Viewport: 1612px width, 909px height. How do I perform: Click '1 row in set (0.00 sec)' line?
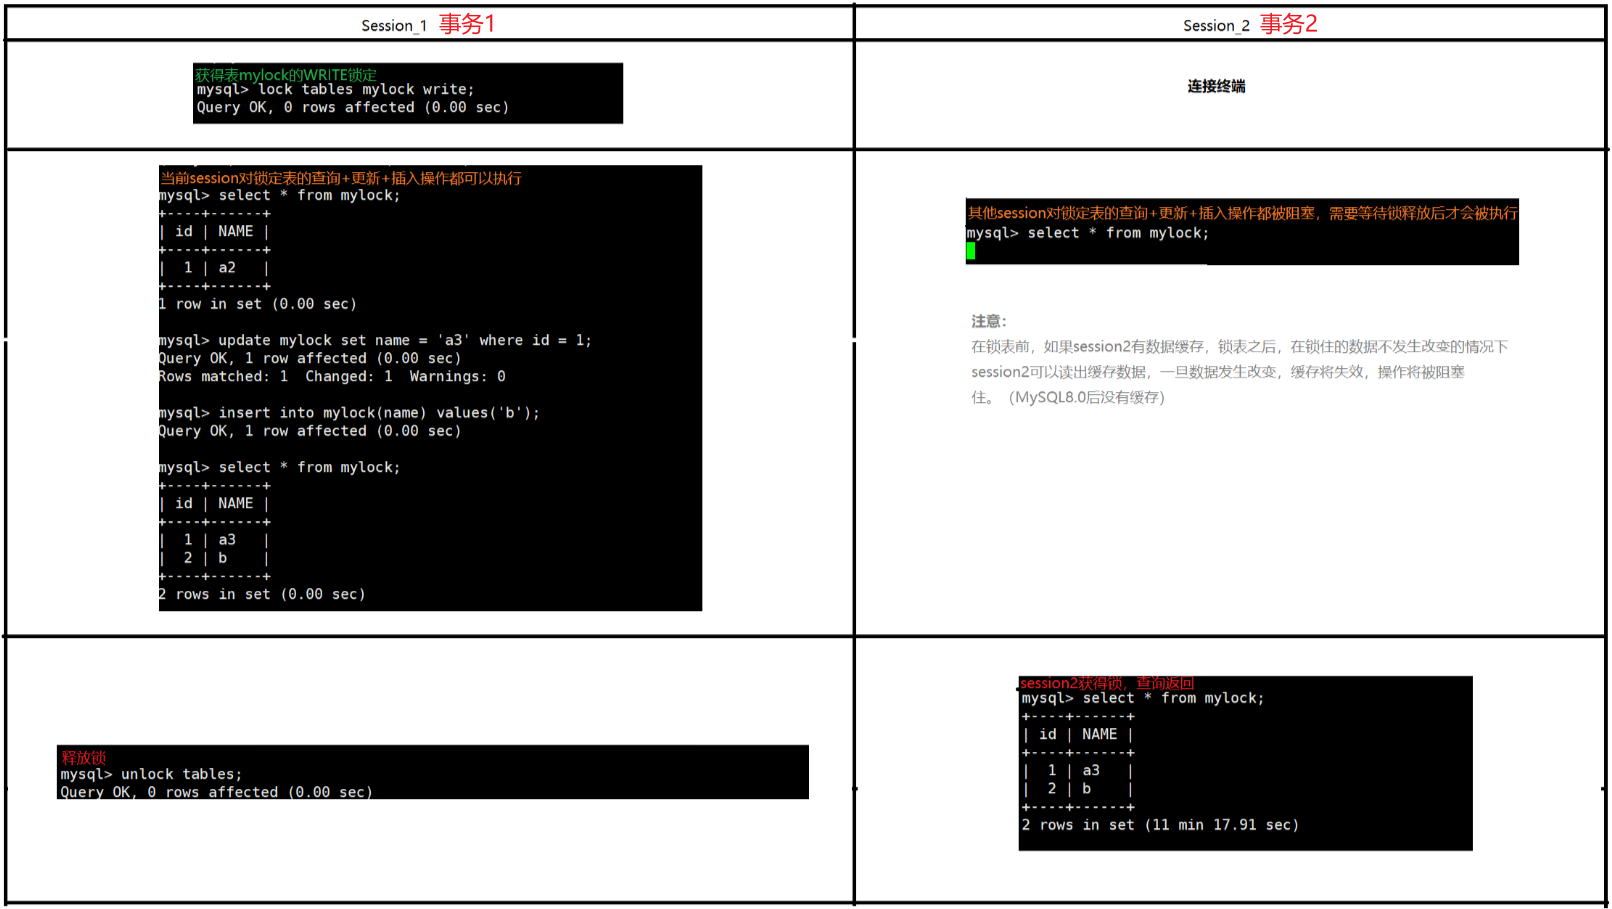[258, 304]
